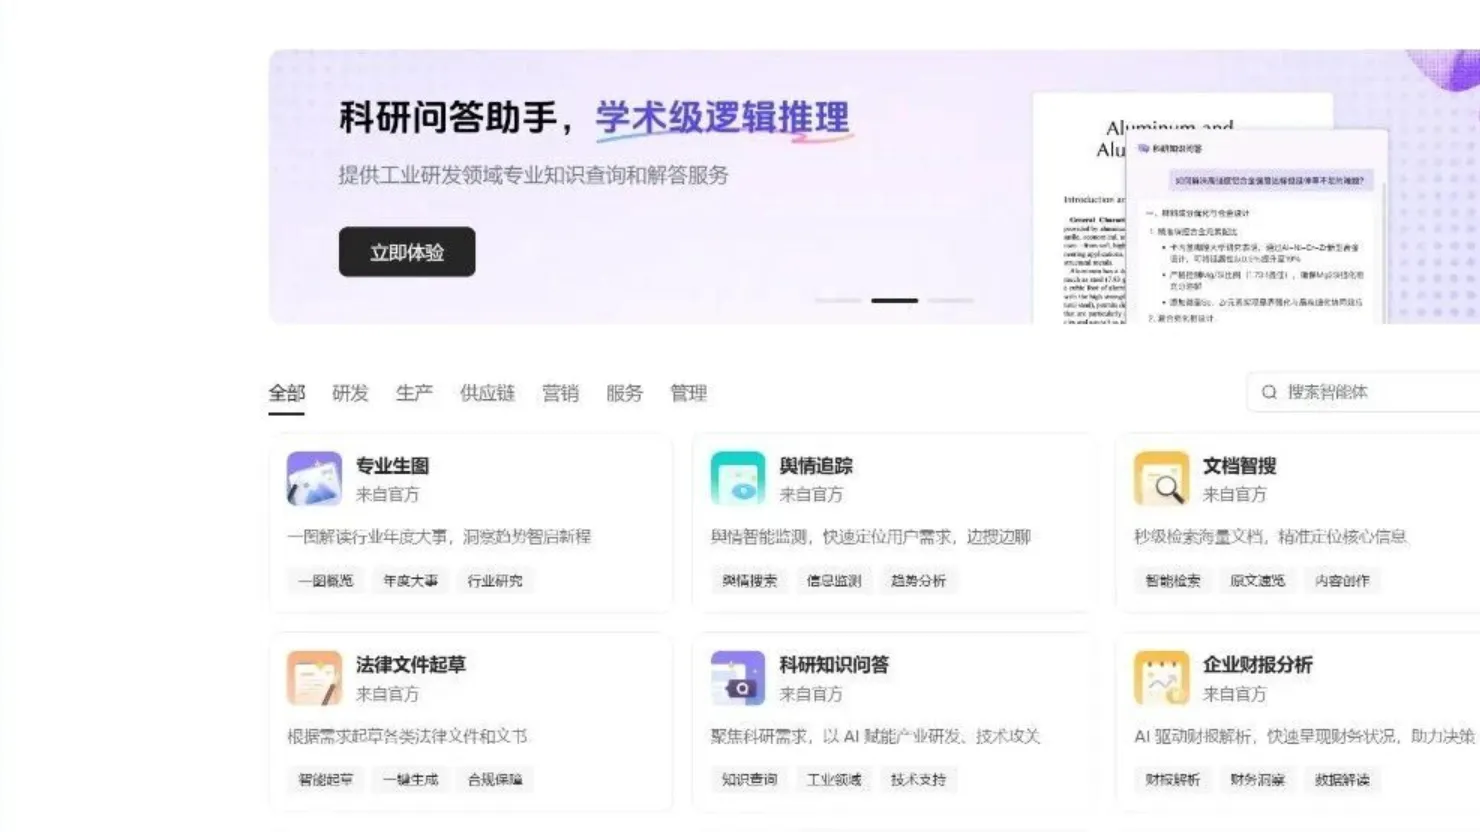Click the 趋势分析 tag

[918, 580]
